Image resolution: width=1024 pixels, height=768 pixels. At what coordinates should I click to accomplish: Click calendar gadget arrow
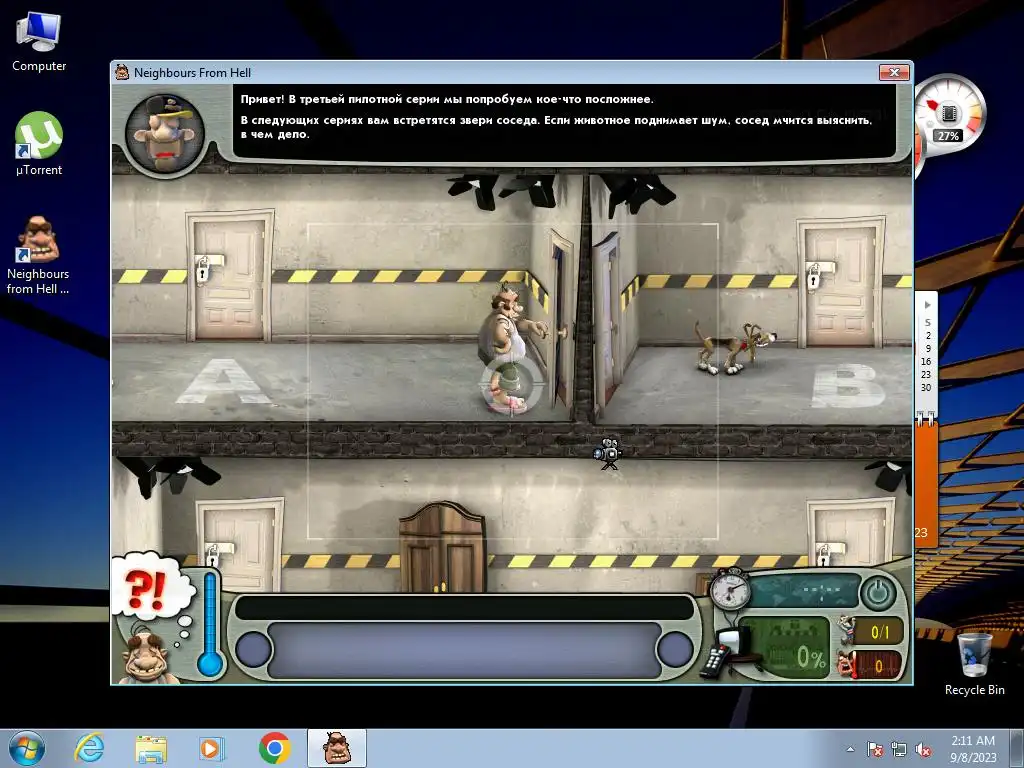(927, 305)
